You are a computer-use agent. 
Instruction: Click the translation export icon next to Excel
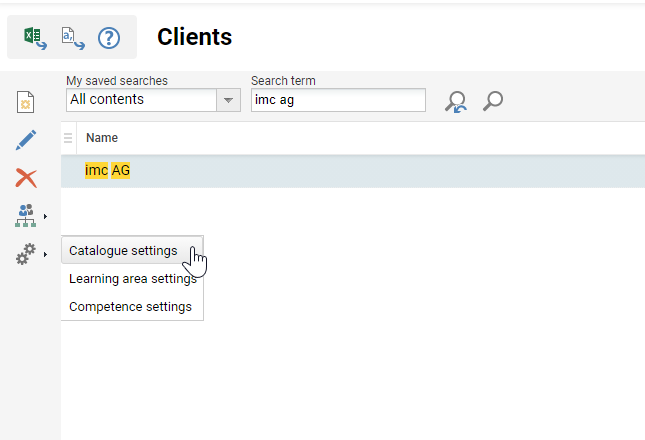(73, 38)
